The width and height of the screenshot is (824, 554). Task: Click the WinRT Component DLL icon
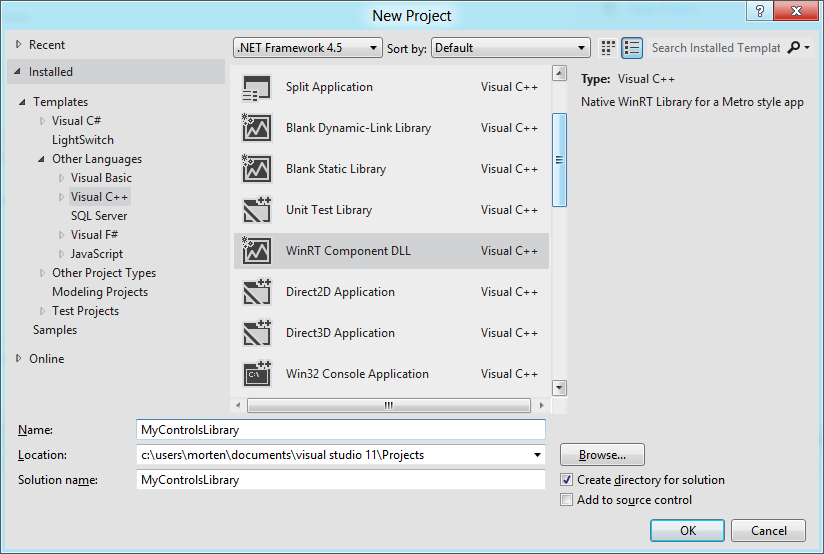(256, 251)
